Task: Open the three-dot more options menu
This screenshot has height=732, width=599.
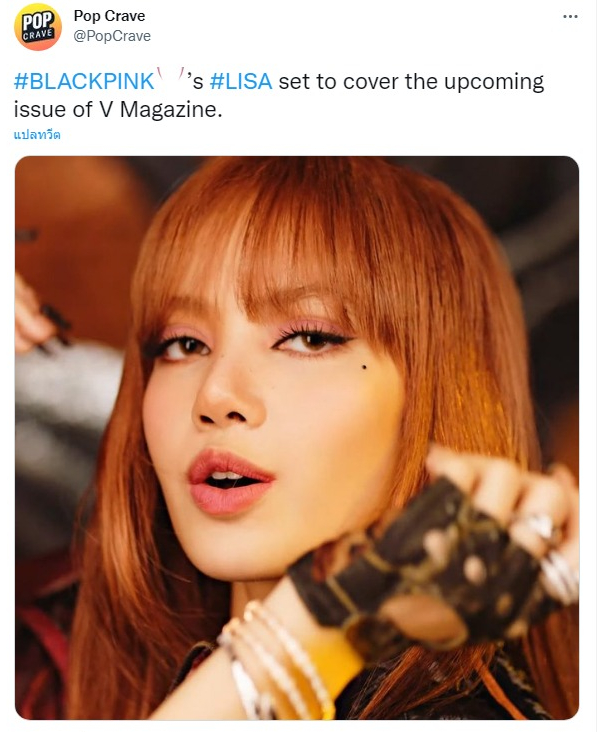Action: [570, 17]
